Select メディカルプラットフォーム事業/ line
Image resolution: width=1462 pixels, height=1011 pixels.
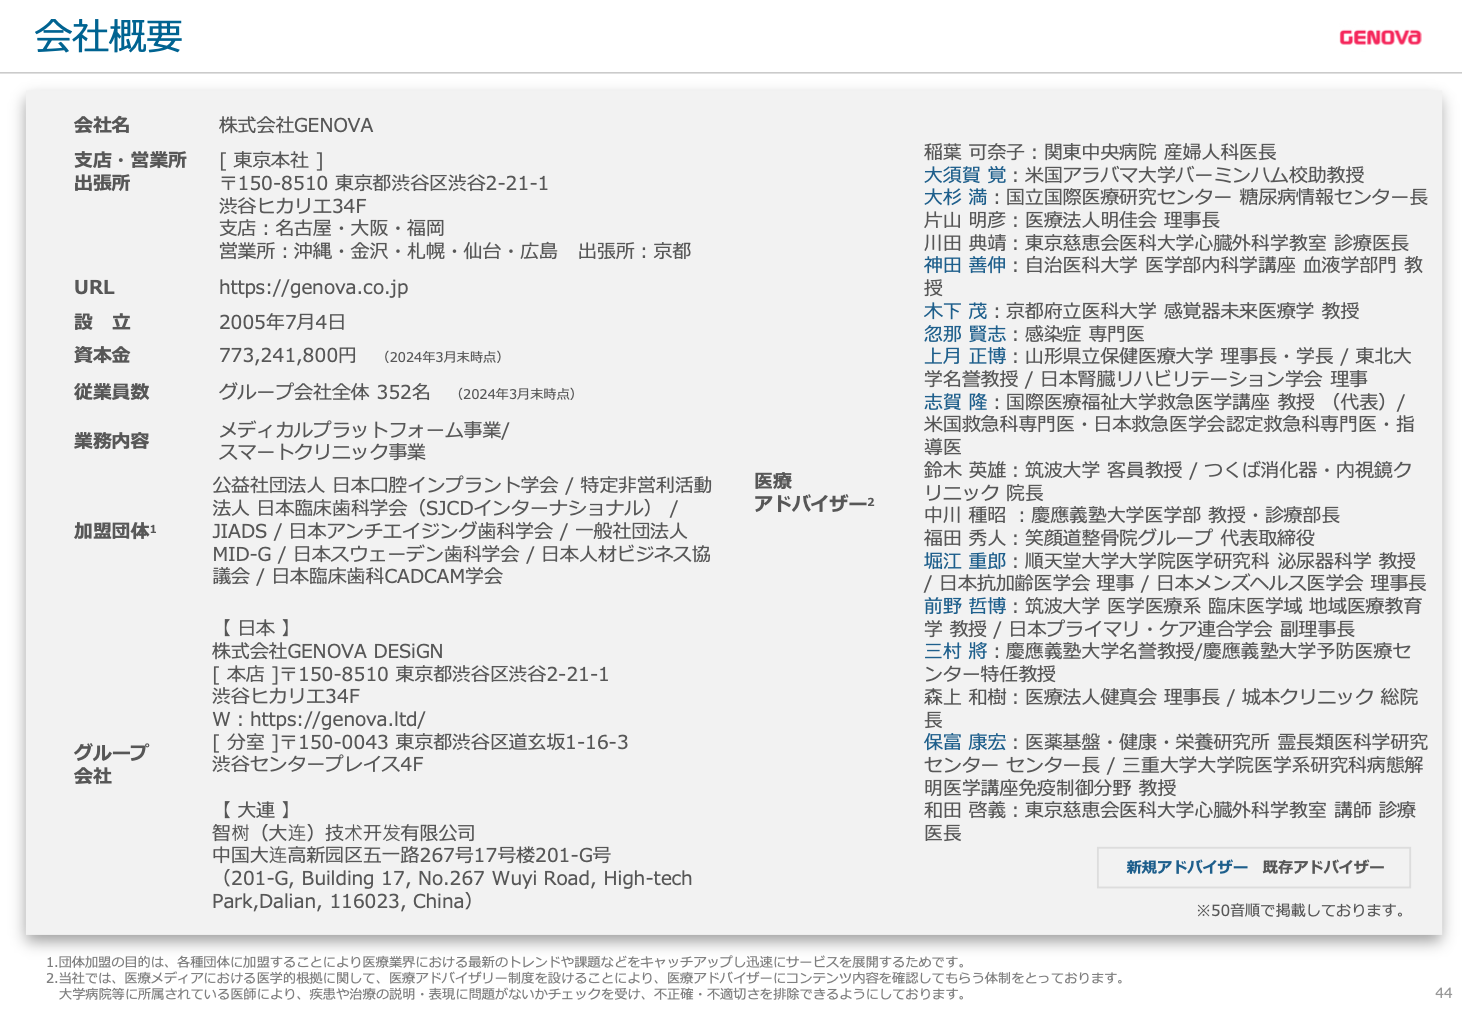click(364, 430)
